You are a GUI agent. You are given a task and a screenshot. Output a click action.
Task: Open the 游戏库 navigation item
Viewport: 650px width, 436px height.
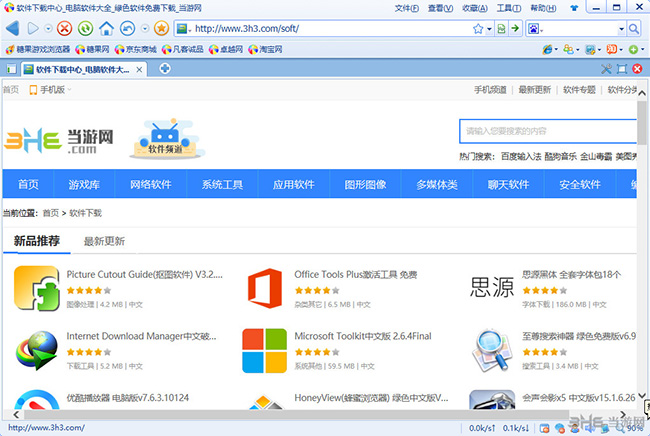(x=84, y=184)
